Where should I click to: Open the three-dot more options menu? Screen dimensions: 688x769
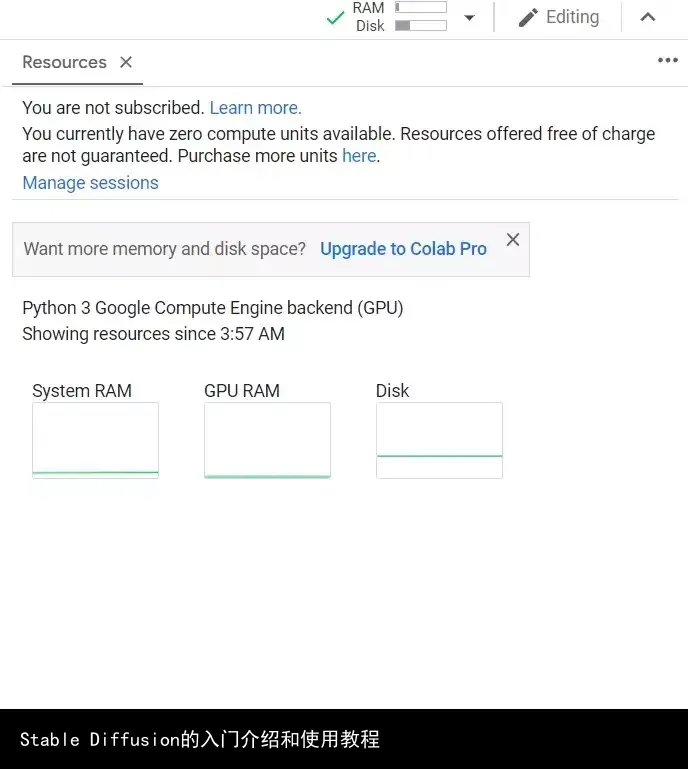coord(667,61)
